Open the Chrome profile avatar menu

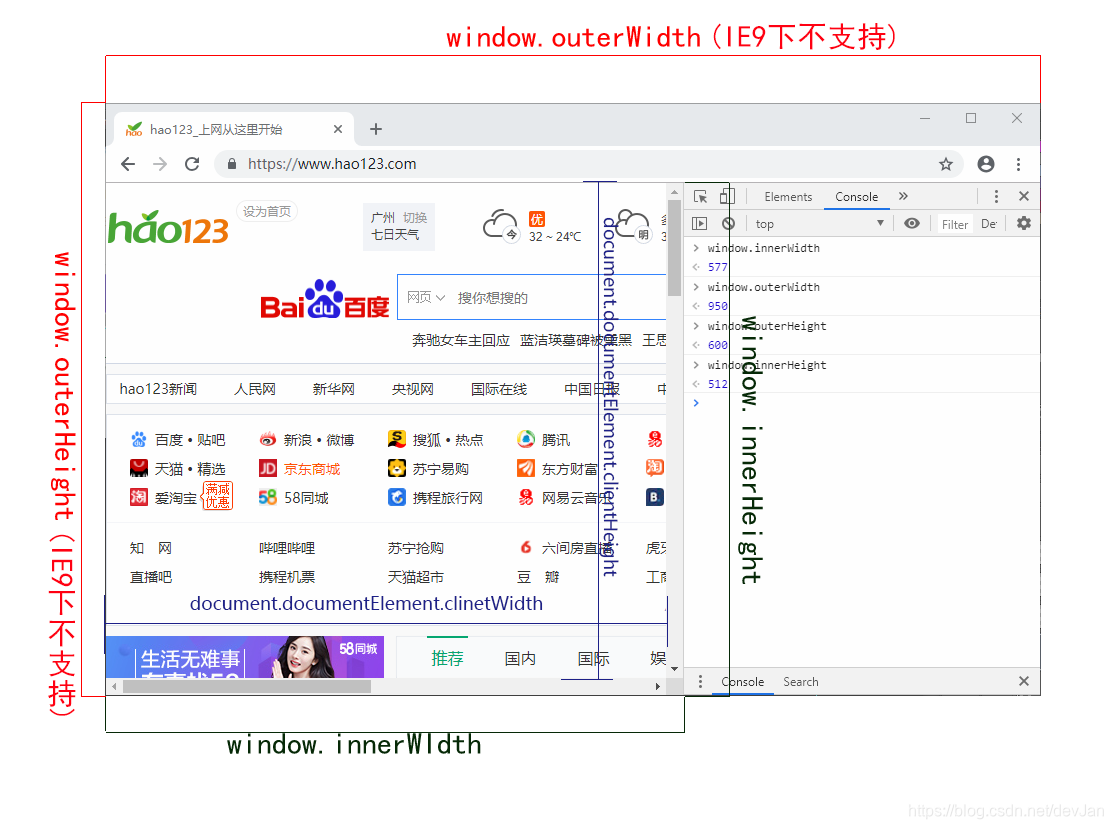tap(985, 164)
